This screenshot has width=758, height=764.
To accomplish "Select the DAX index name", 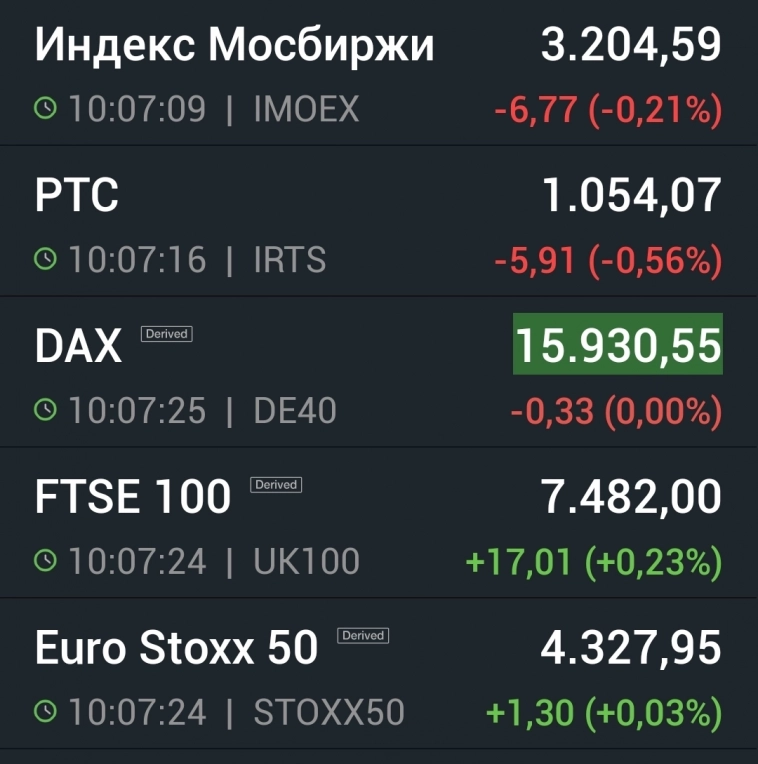I will tap(78, 347).
